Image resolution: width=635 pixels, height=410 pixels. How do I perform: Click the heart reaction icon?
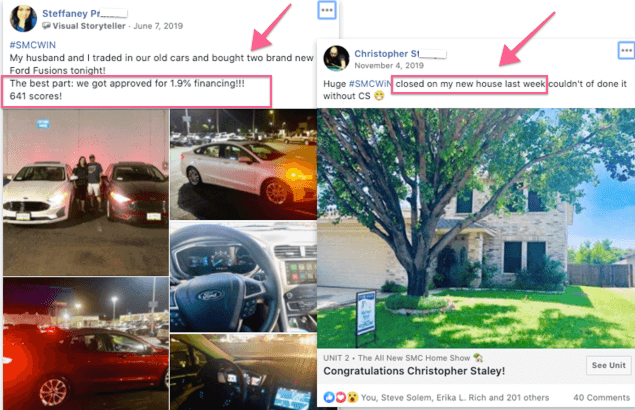(341, 397)
